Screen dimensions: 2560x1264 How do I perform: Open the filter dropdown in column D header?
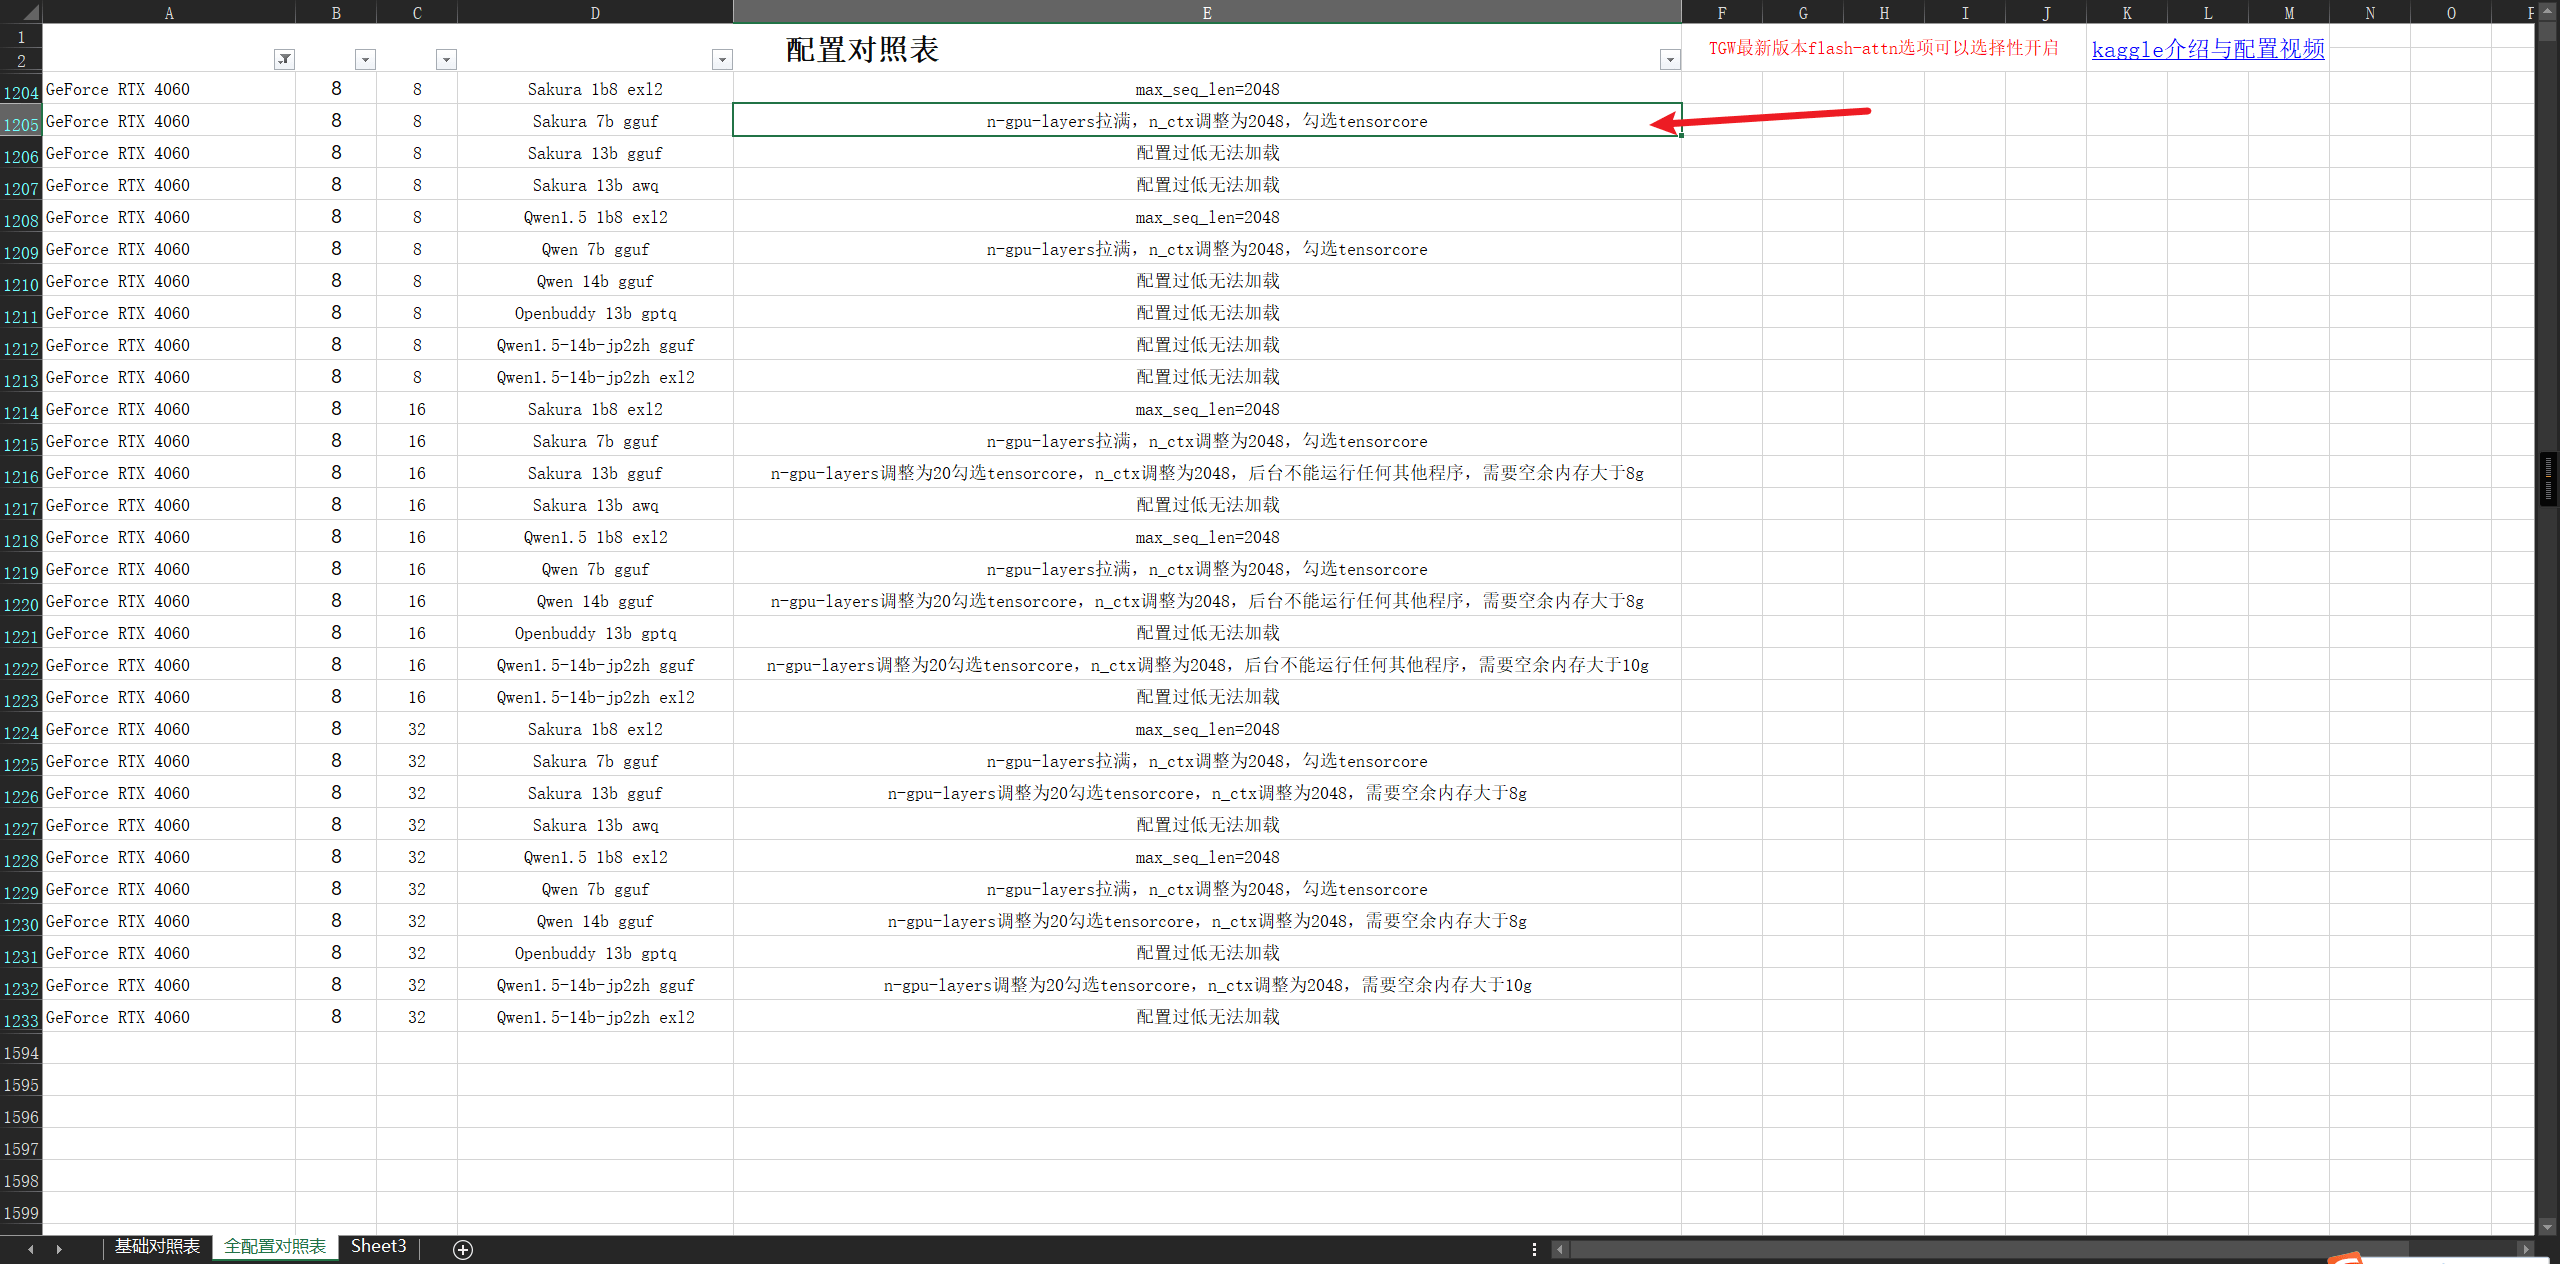click(x=721, y=59)
